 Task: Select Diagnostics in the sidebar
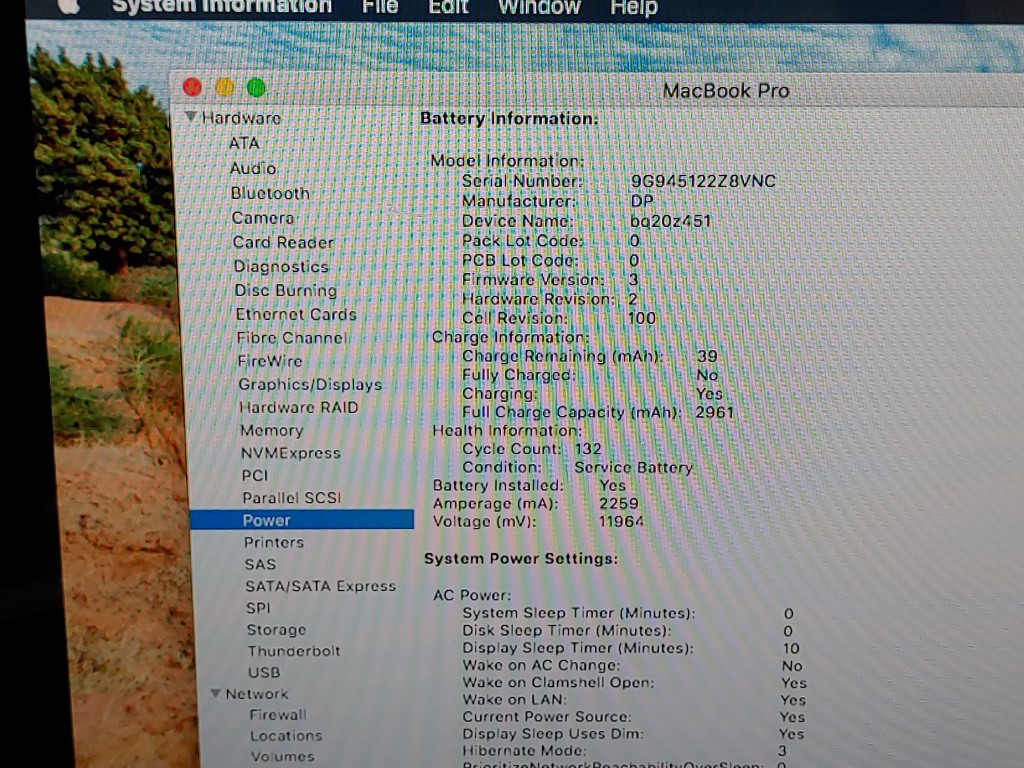[x=281, y=266]
